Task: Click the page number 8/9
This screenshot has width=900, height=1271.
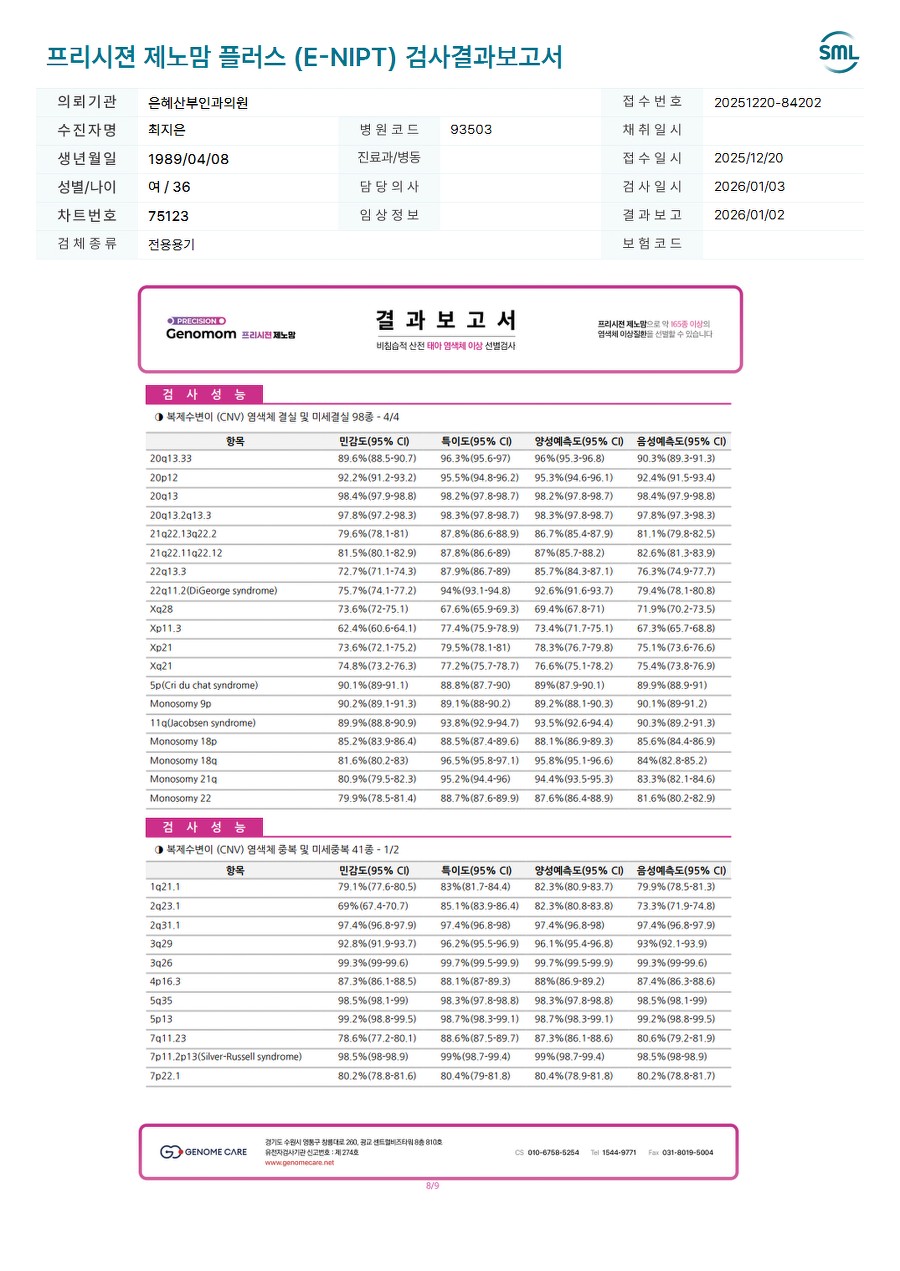Action: click(x=433, y=1186)
